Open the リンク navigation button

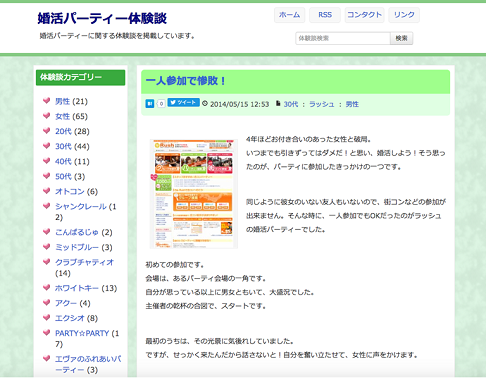pyautogui.click(x=404, y=15)
